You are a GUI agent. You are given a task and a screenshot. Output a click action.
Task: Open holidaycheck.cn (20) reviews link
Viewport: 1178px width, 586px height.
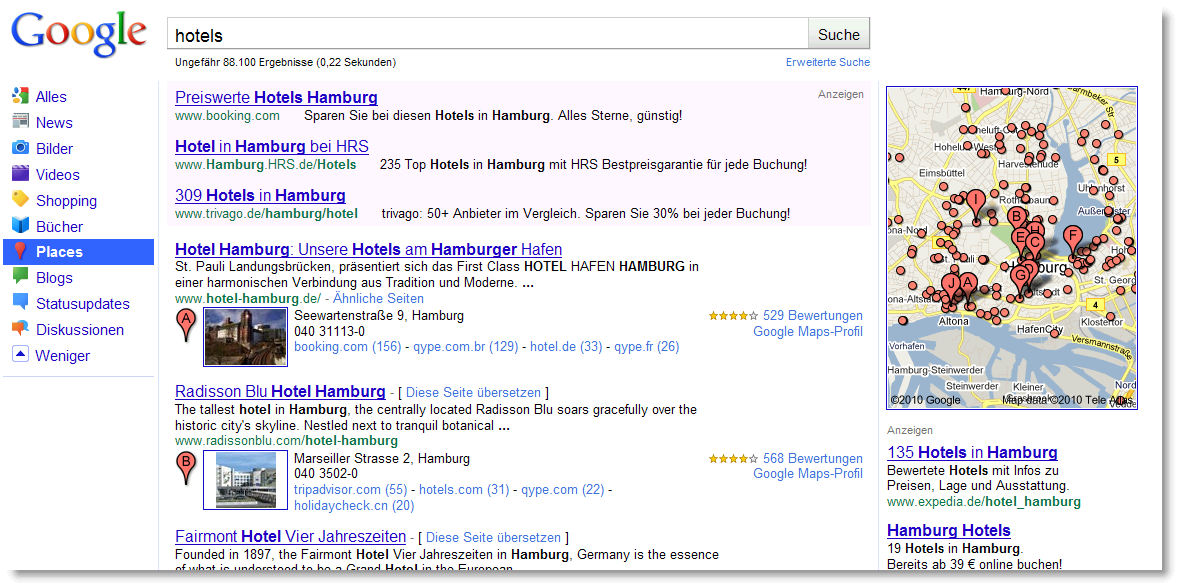pyautogui.click(x=354, y=506)
